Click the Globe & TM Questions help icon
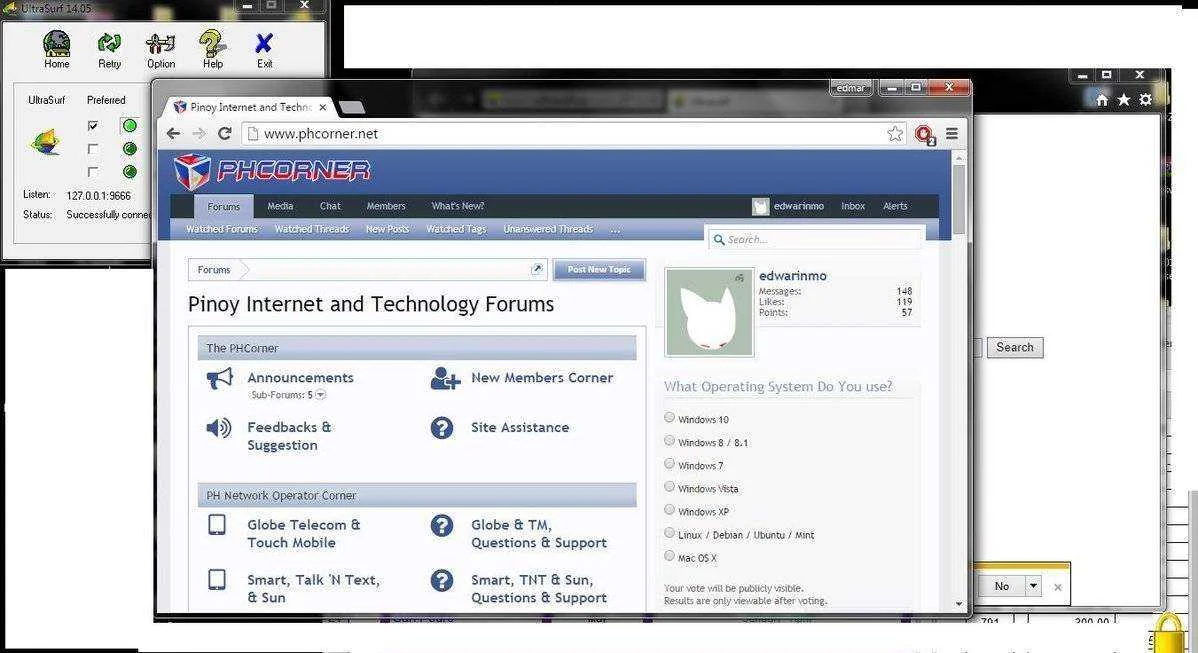The height and width of the screenshot is (653, 1198). click(x=442, y=525)
